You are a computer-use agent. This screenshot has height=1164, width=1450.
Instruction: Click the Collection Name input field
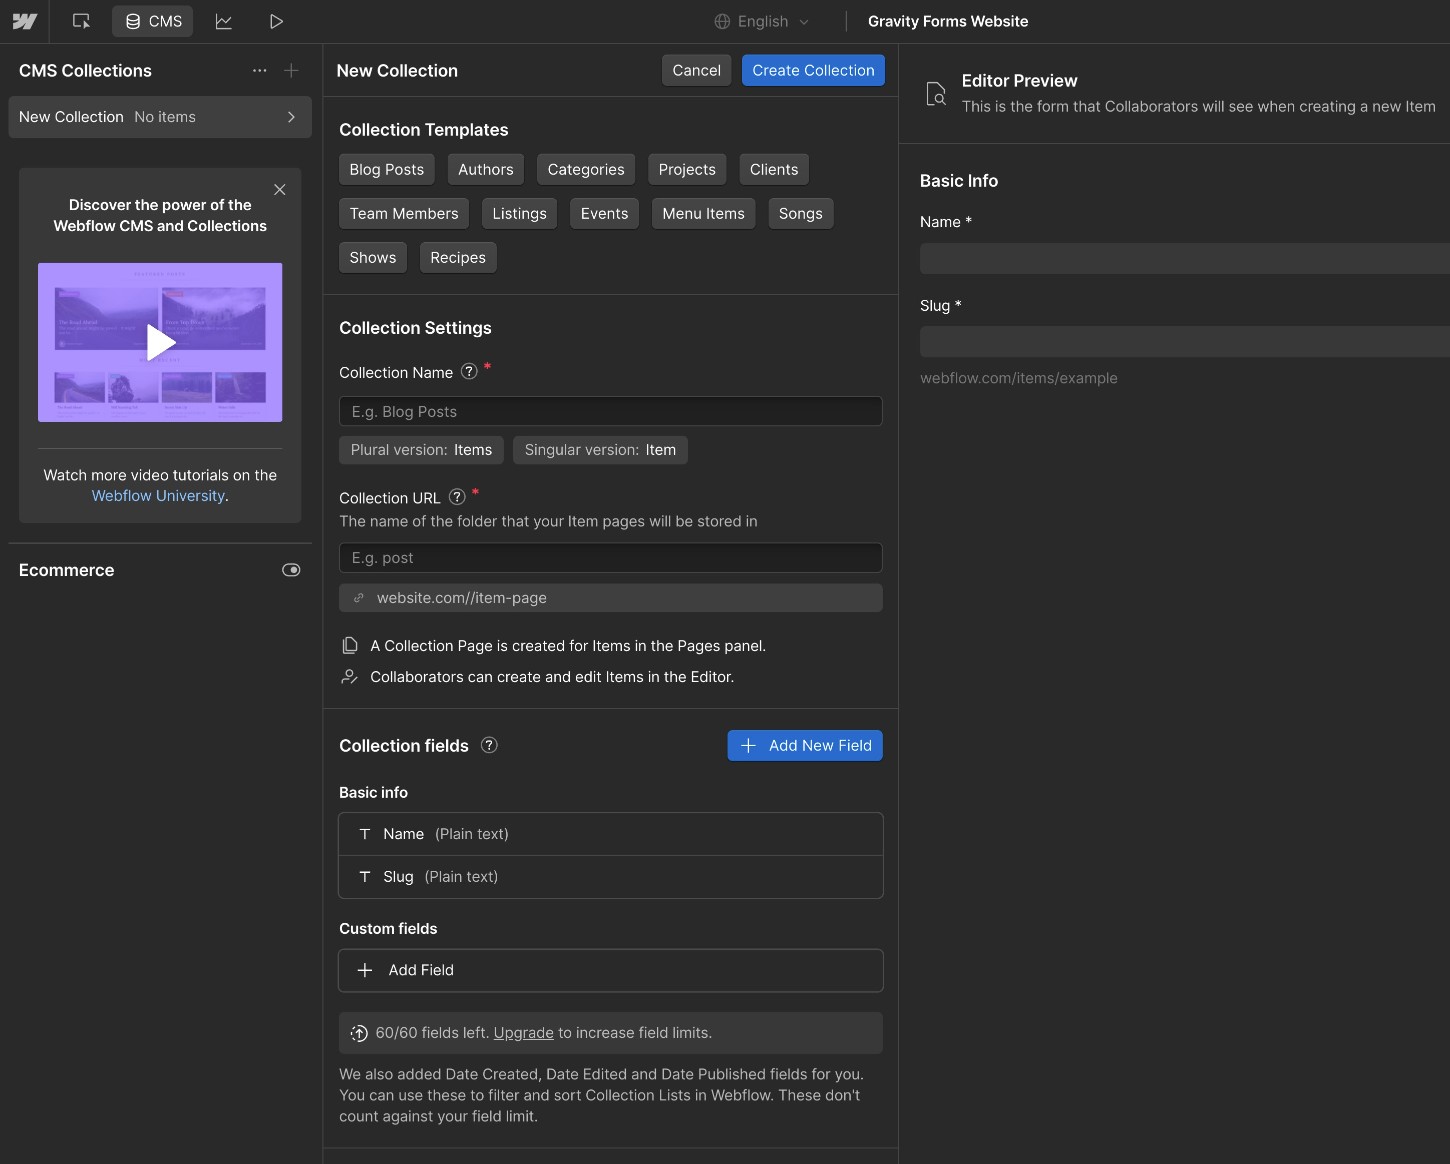(610, 411)
